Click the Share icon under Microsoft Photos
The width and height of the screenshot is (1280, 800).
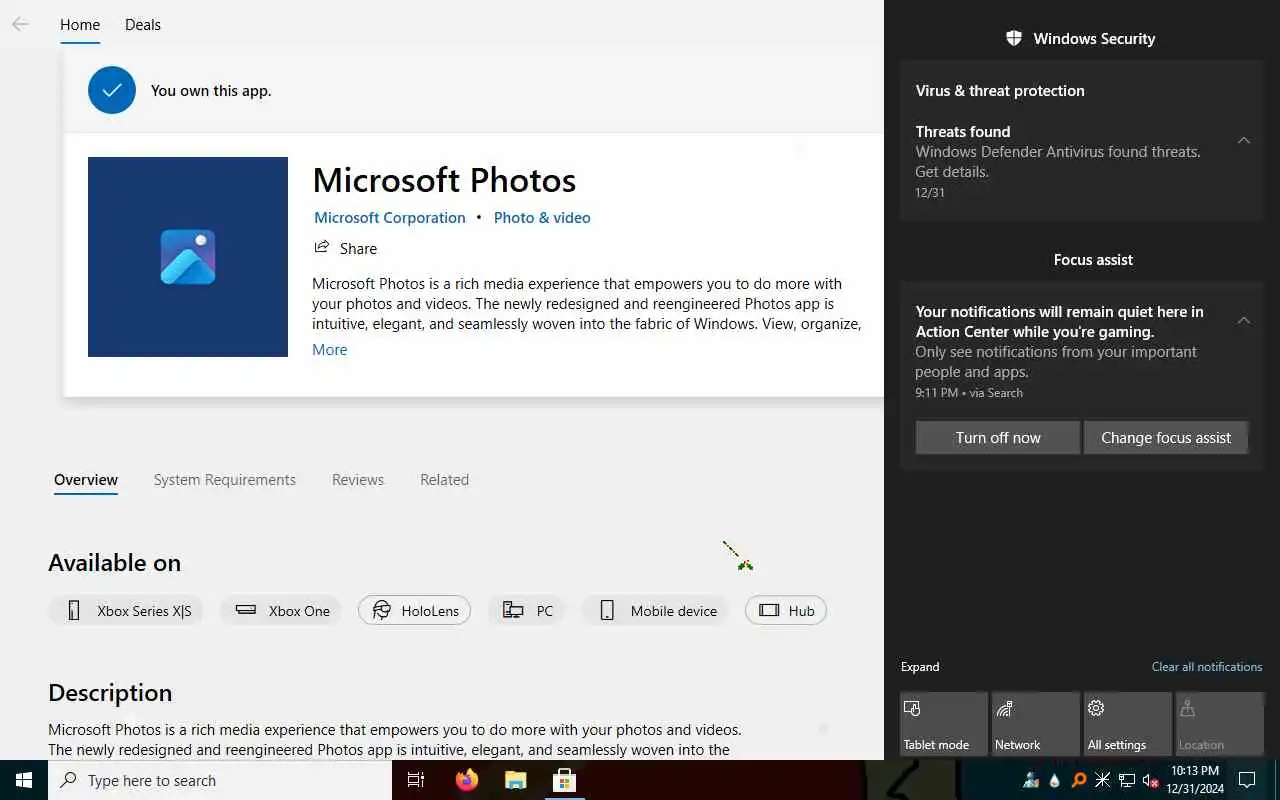[x=321, y=247]
